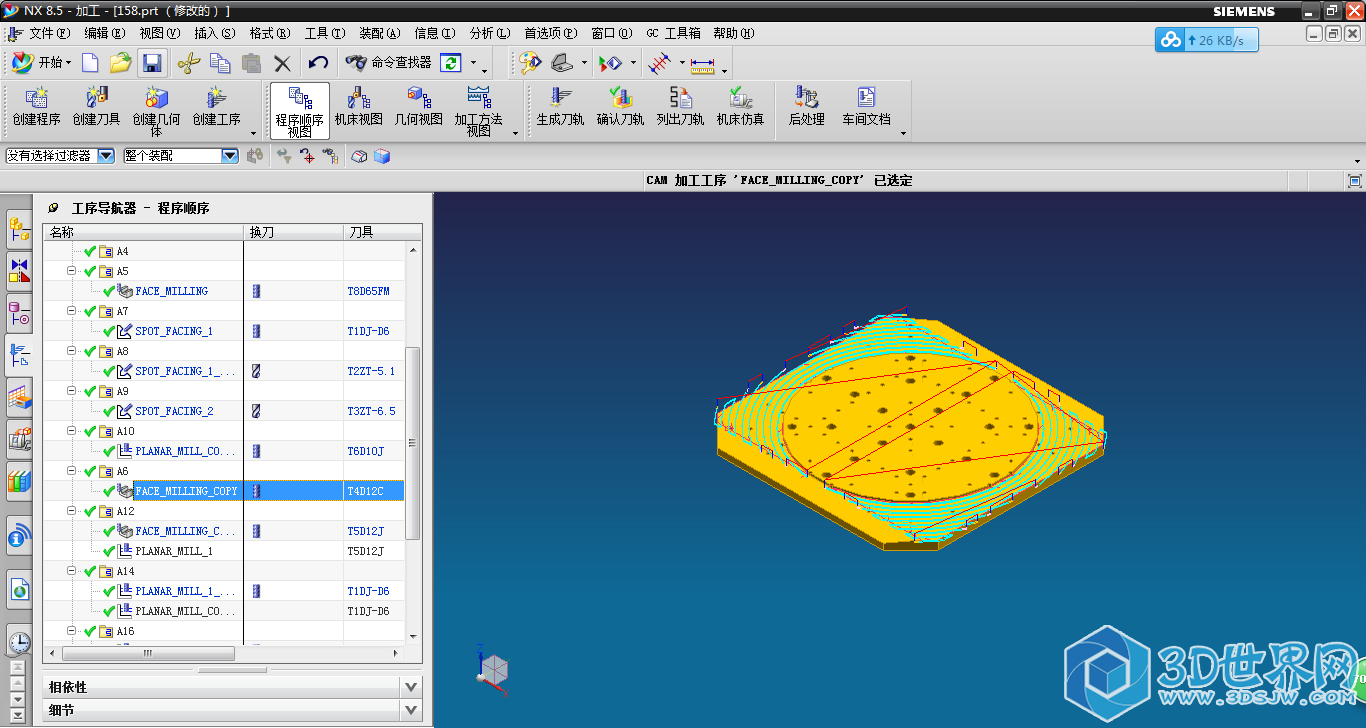The image size is (1366, 728).
Task: Click the New file icon
Action: 90,63
